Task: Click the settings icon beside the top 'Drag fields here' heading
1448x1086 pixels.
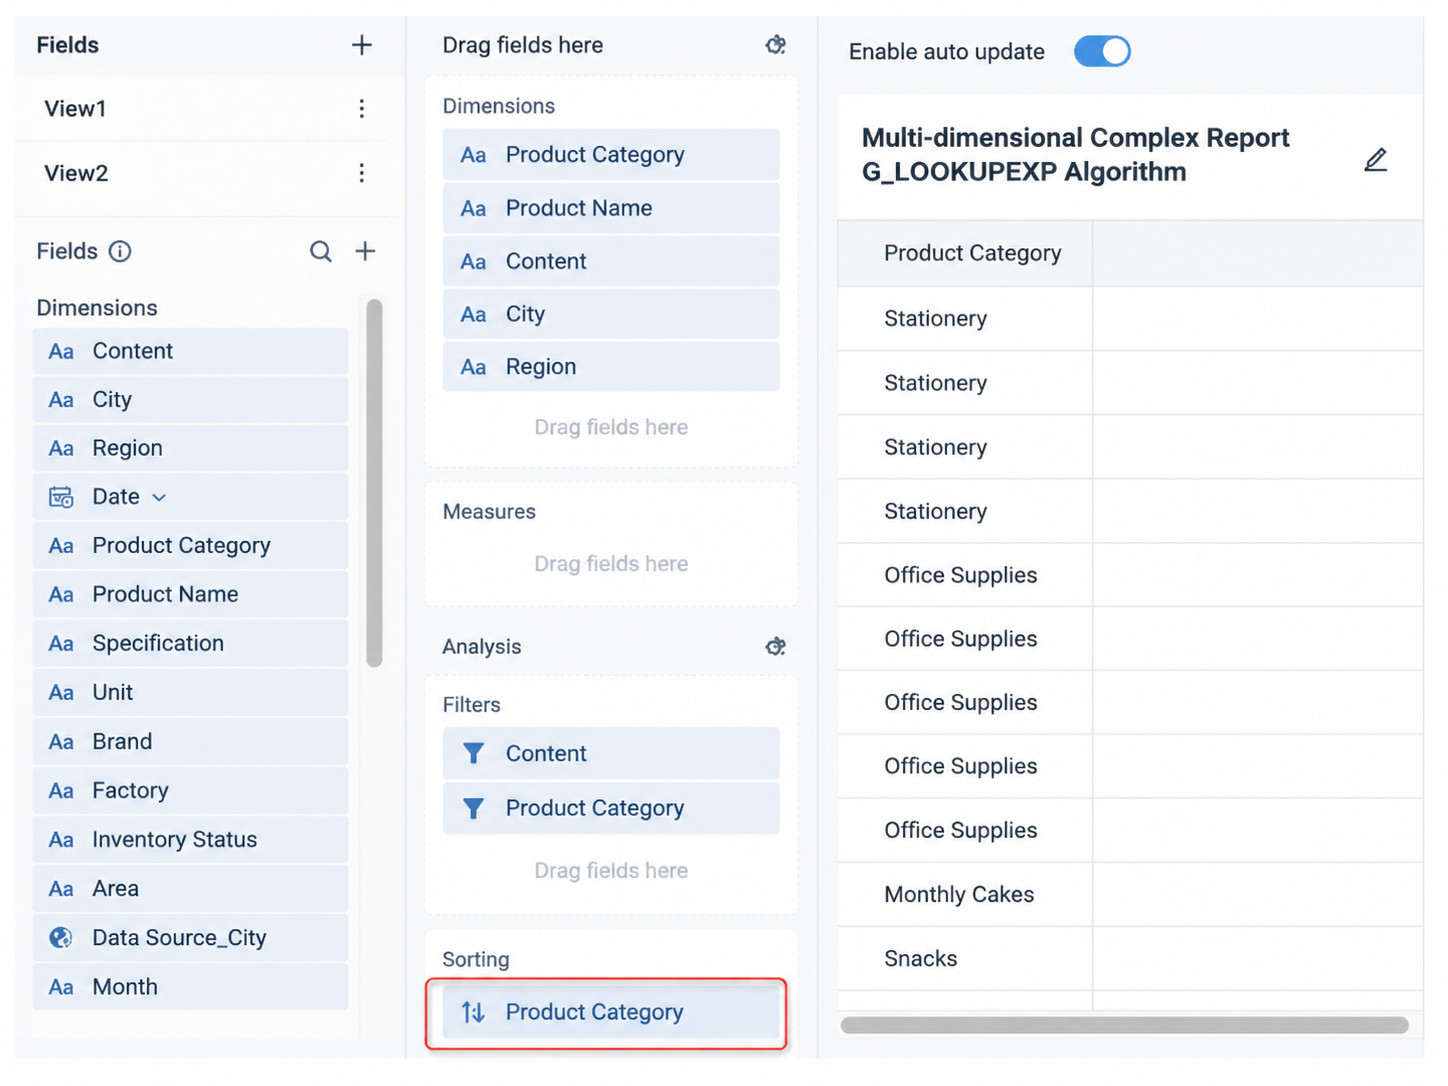Action: [x=775, y=45]
